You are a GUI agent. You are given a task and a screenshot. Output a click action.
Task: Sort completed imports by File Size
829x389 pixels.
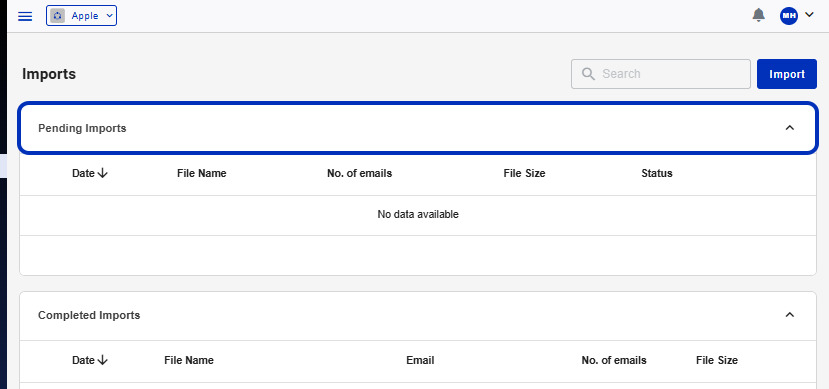click(717, 360)
